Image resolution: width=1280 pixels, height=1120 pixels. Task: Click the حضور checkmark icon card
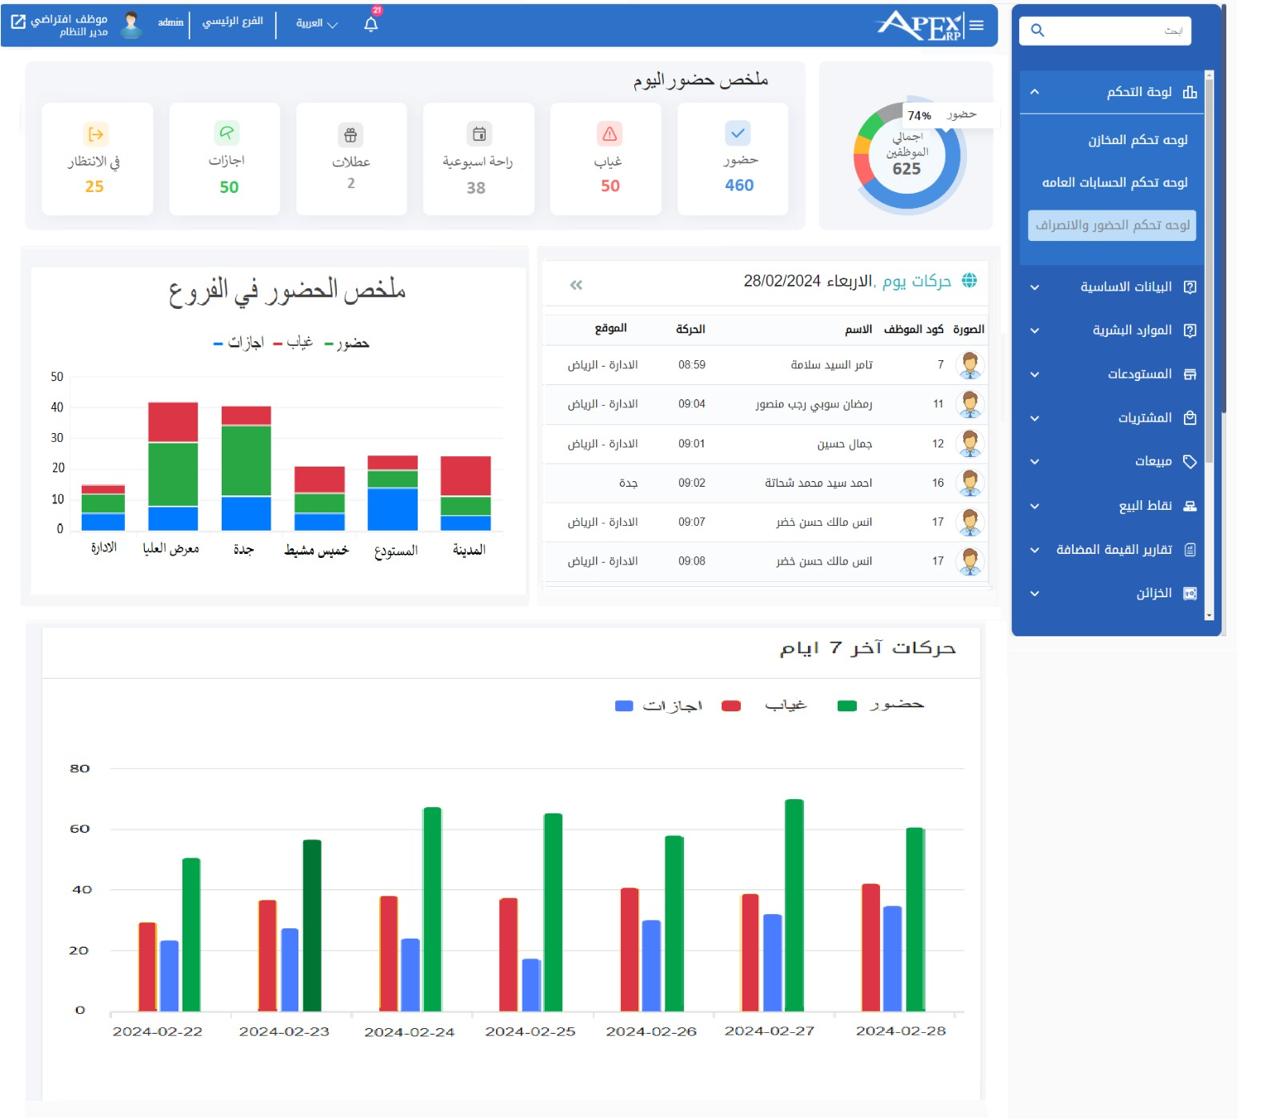[x=737, y=133]
